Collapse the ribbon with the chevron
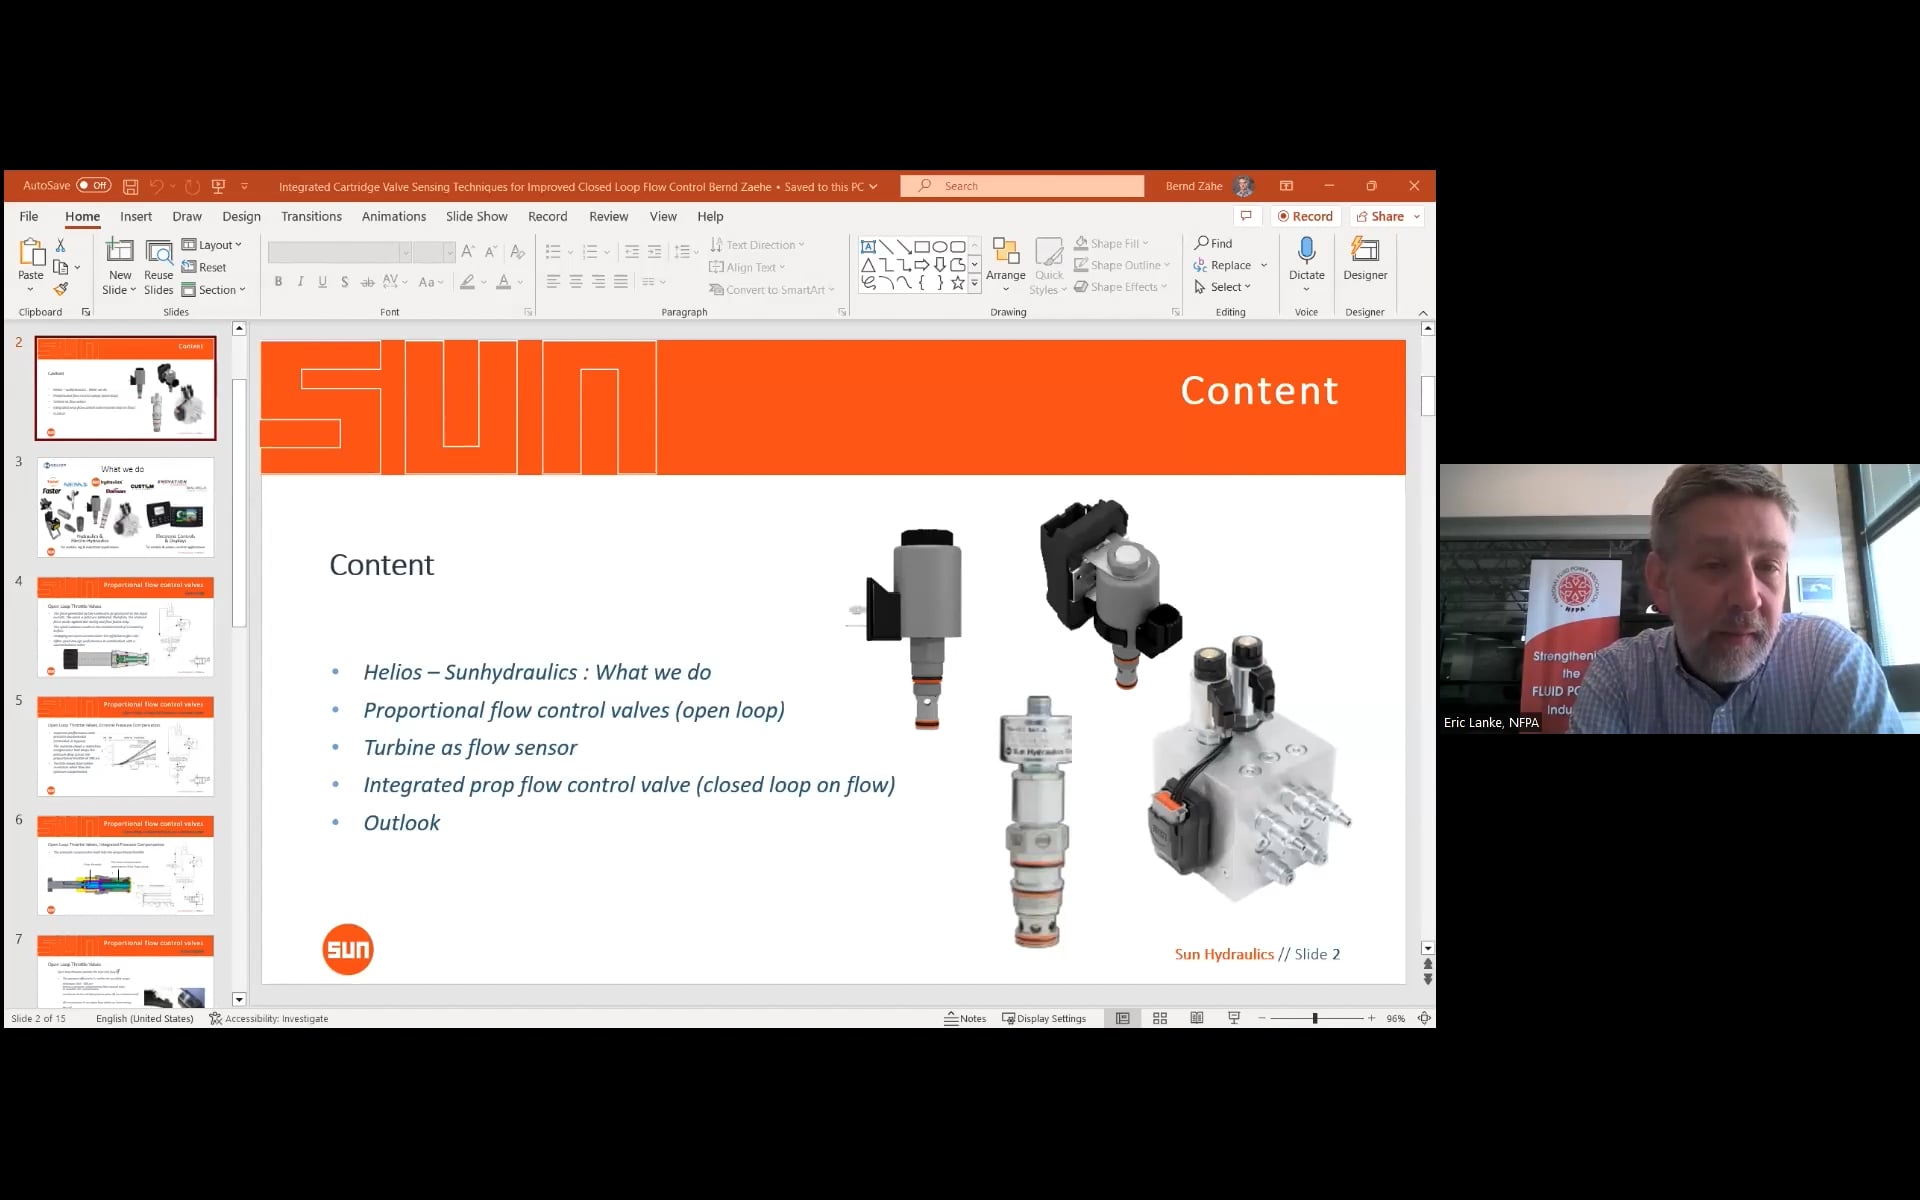The width and height of the screenshot is (1920, 1200). [x=1423, y=313]
